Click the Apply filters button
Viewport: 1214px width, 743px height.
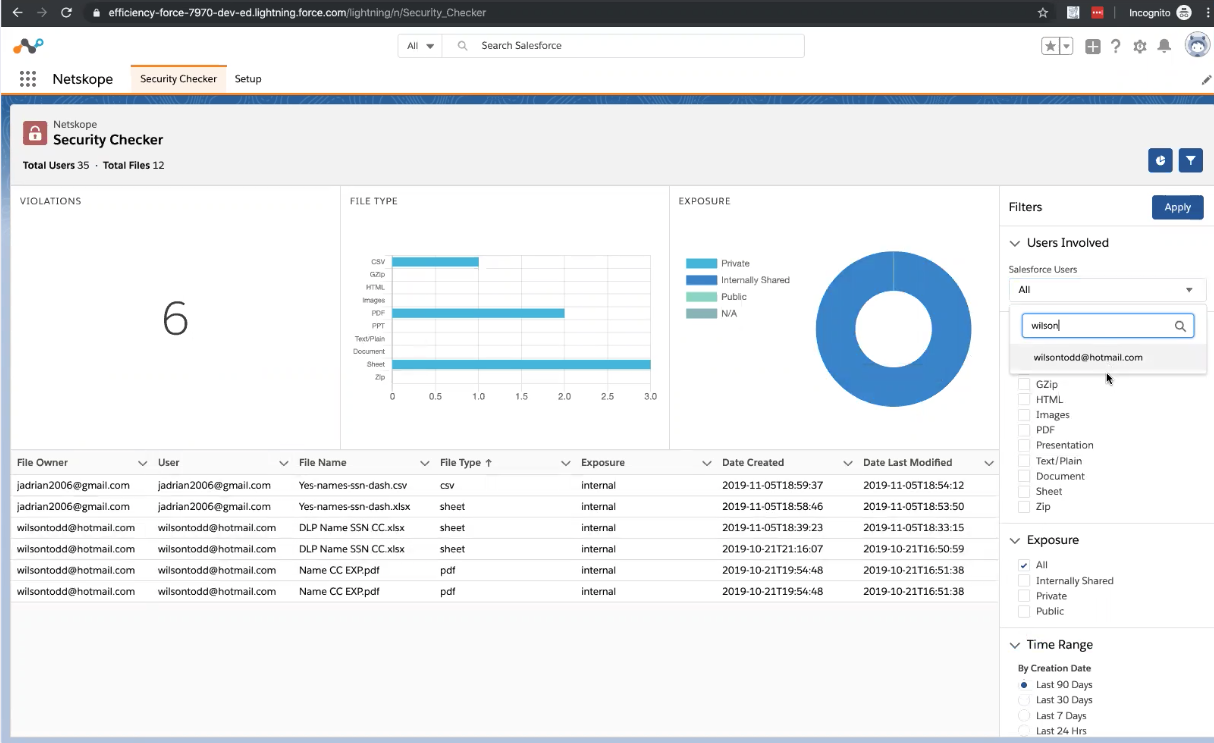pos(1177,207)
